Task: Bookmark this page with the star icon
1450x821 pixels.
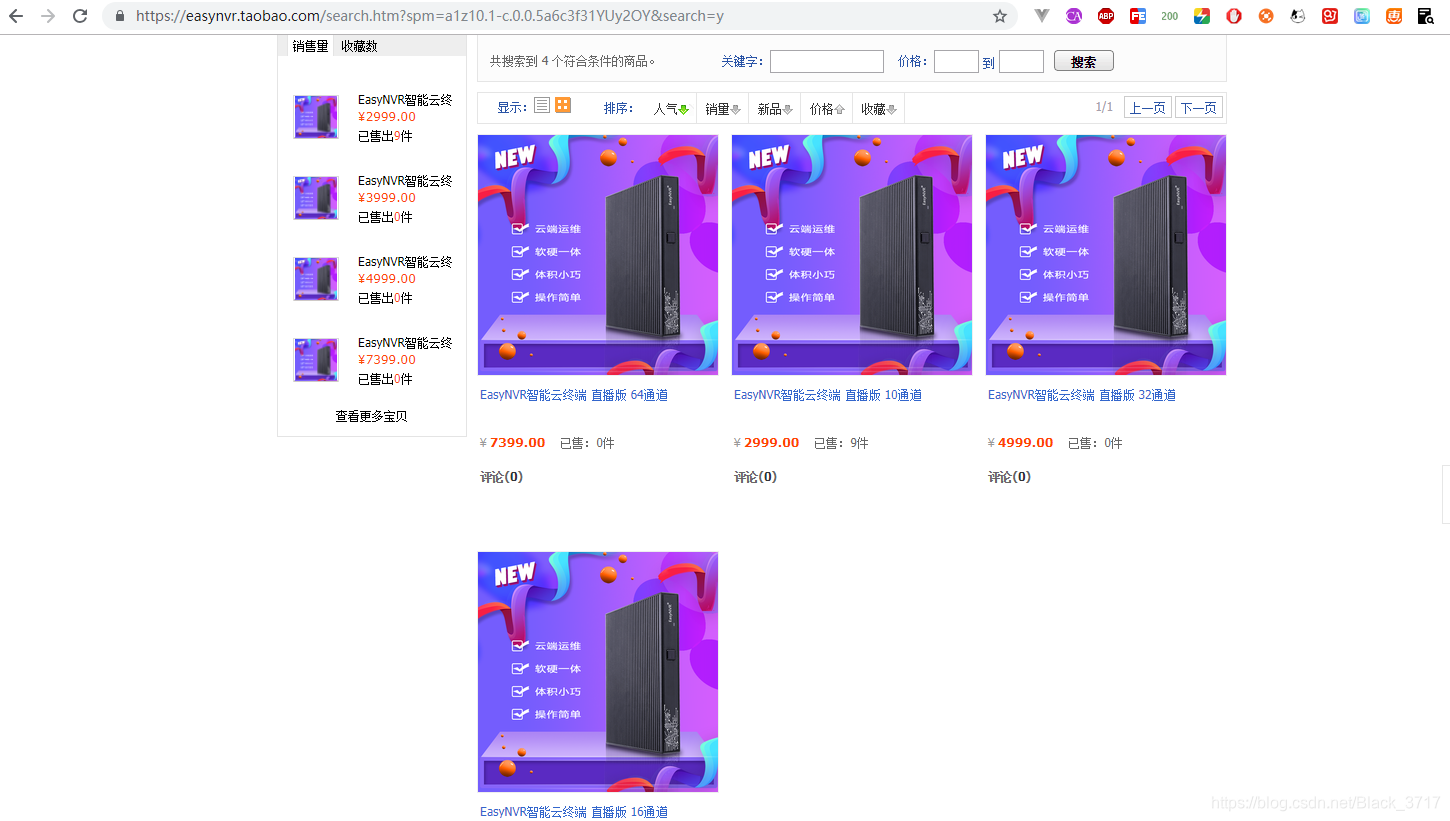Action: tap(1000, 16)
